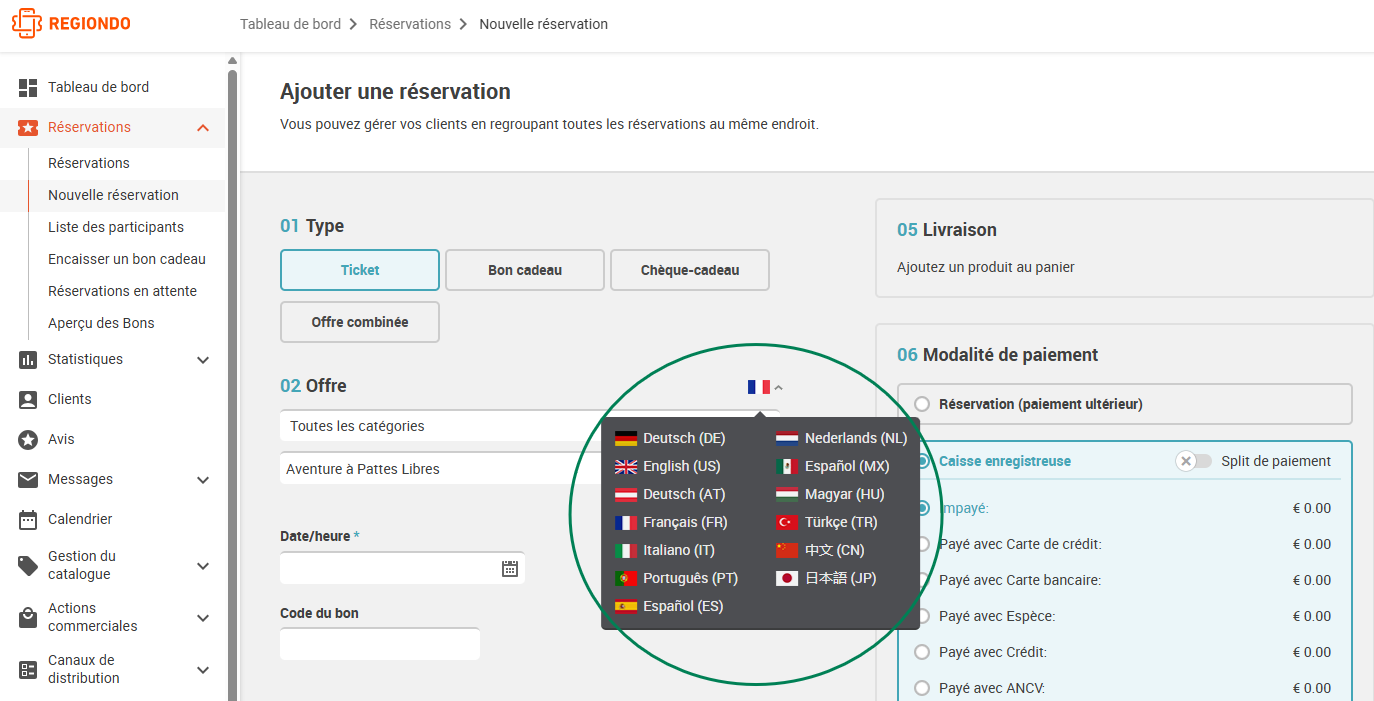Click the Bon cadeau type button

[525, 270]
